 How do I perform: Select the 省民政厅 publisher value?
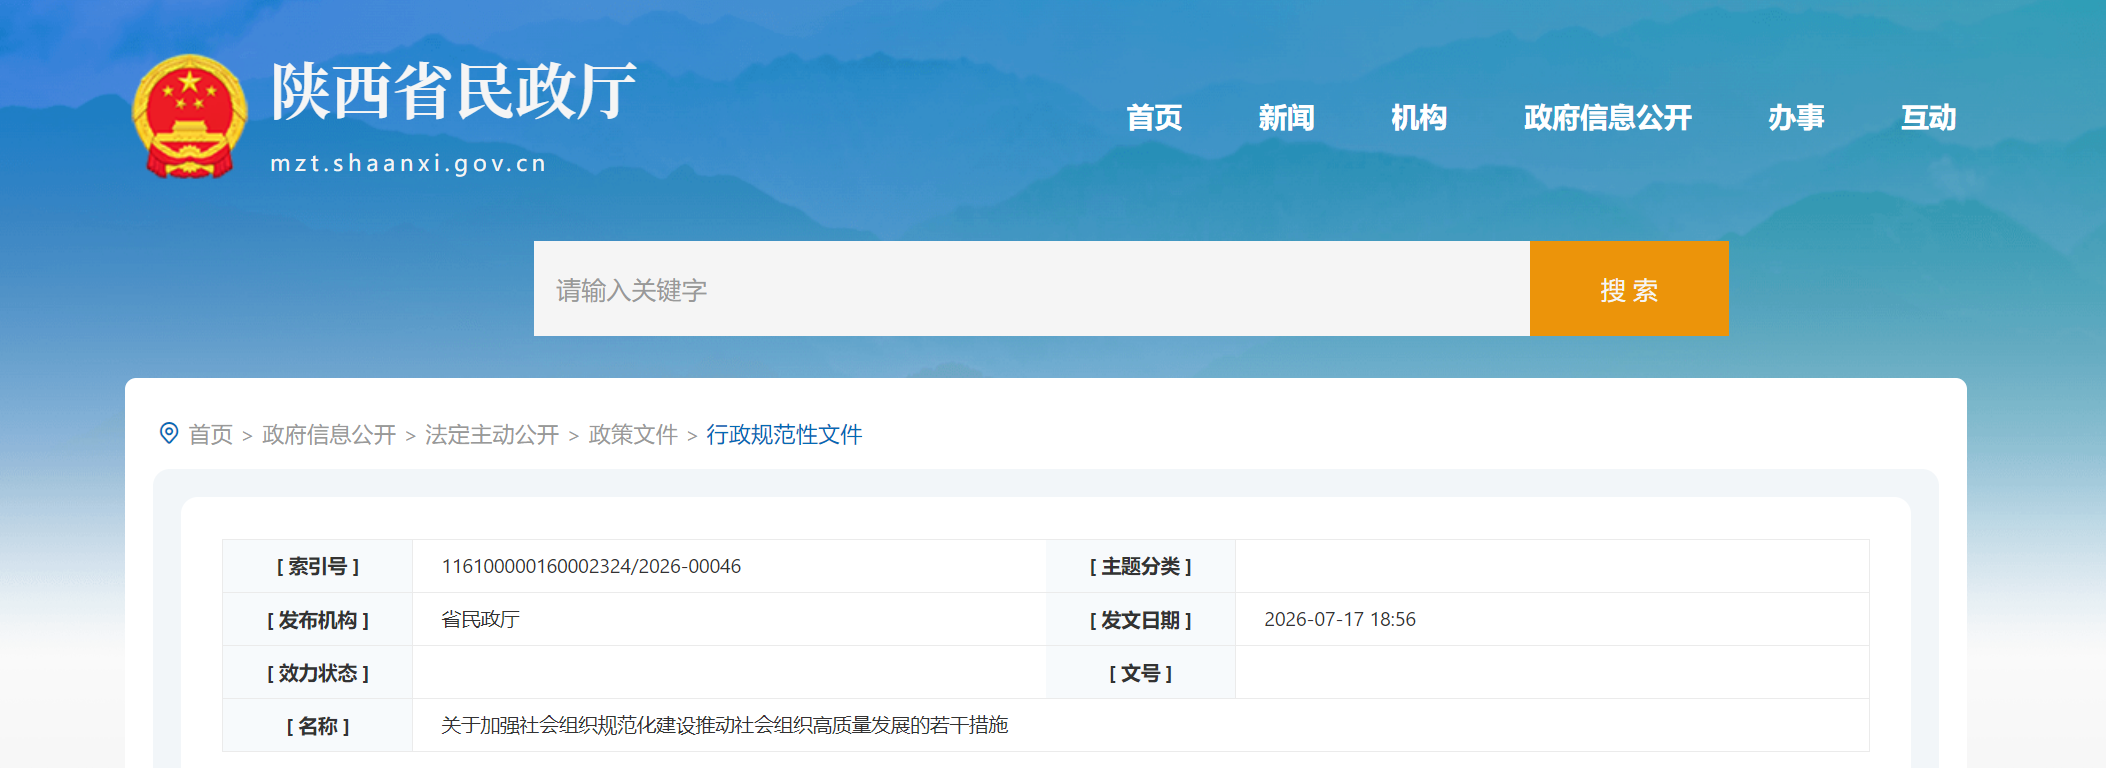coord(480,619)
